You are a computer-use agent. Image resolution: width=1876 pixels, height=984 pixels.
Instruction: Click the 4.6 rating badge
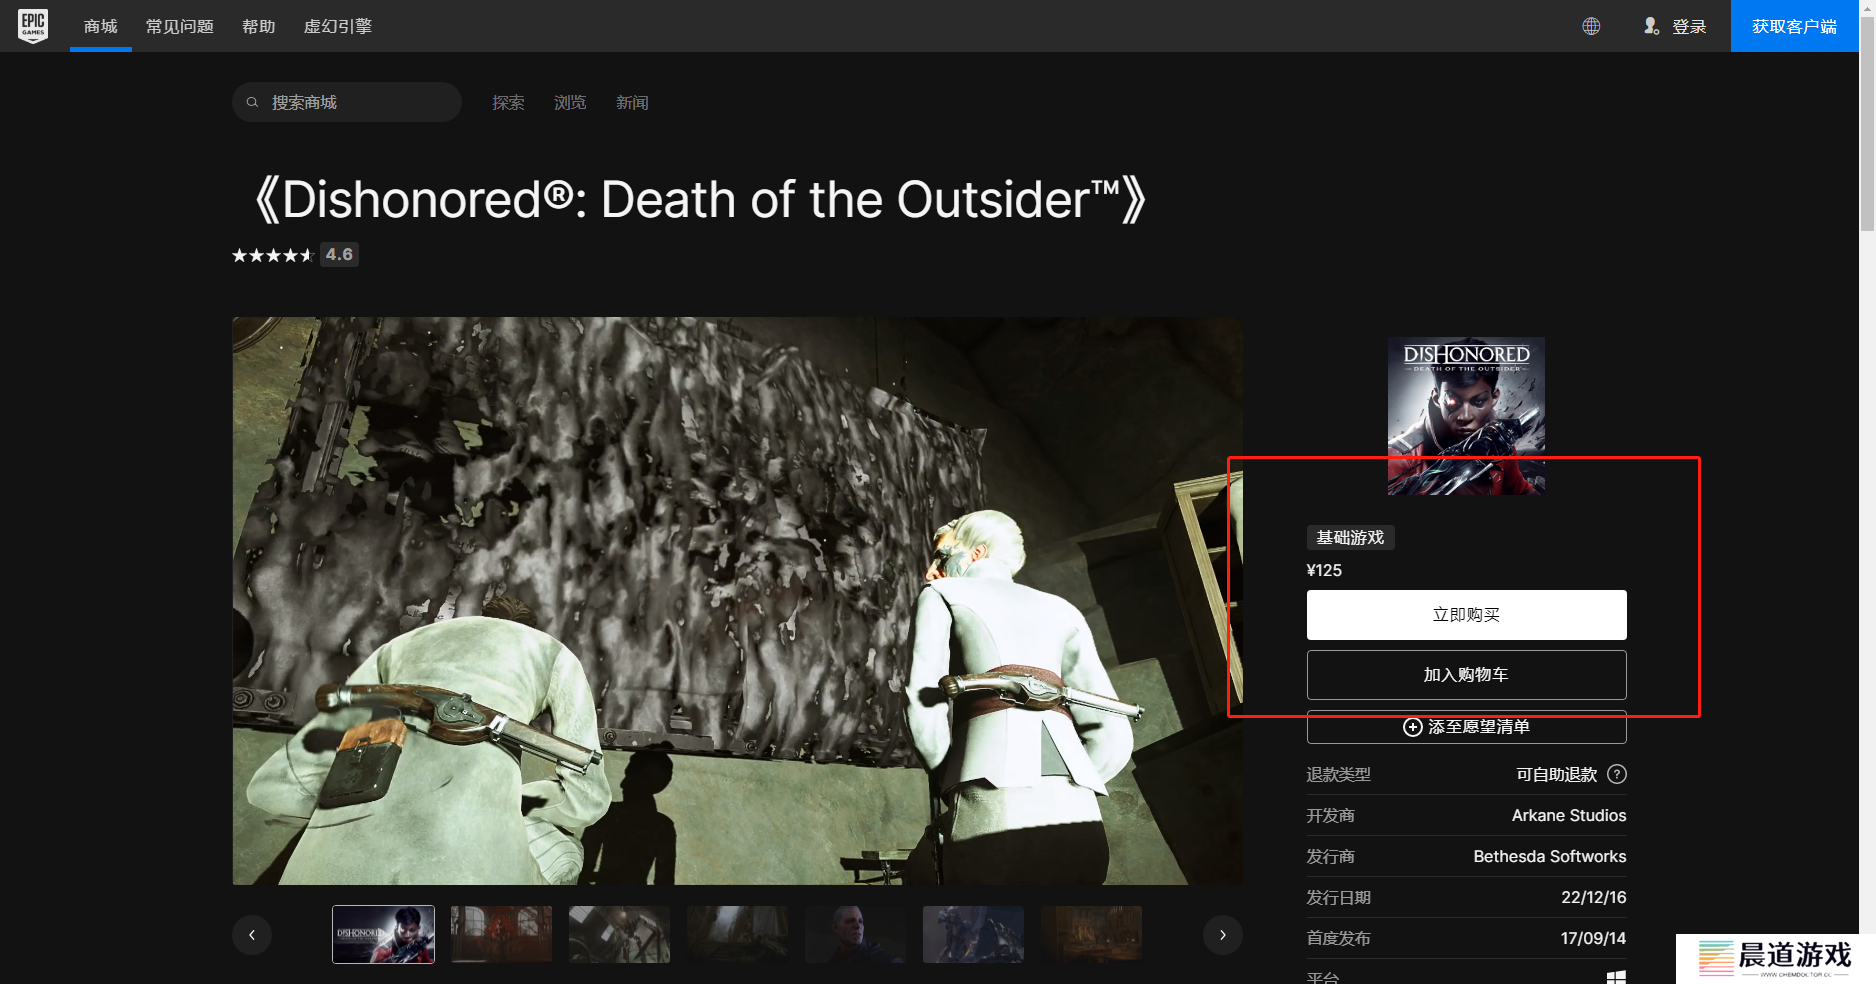[x=339, y=254]
